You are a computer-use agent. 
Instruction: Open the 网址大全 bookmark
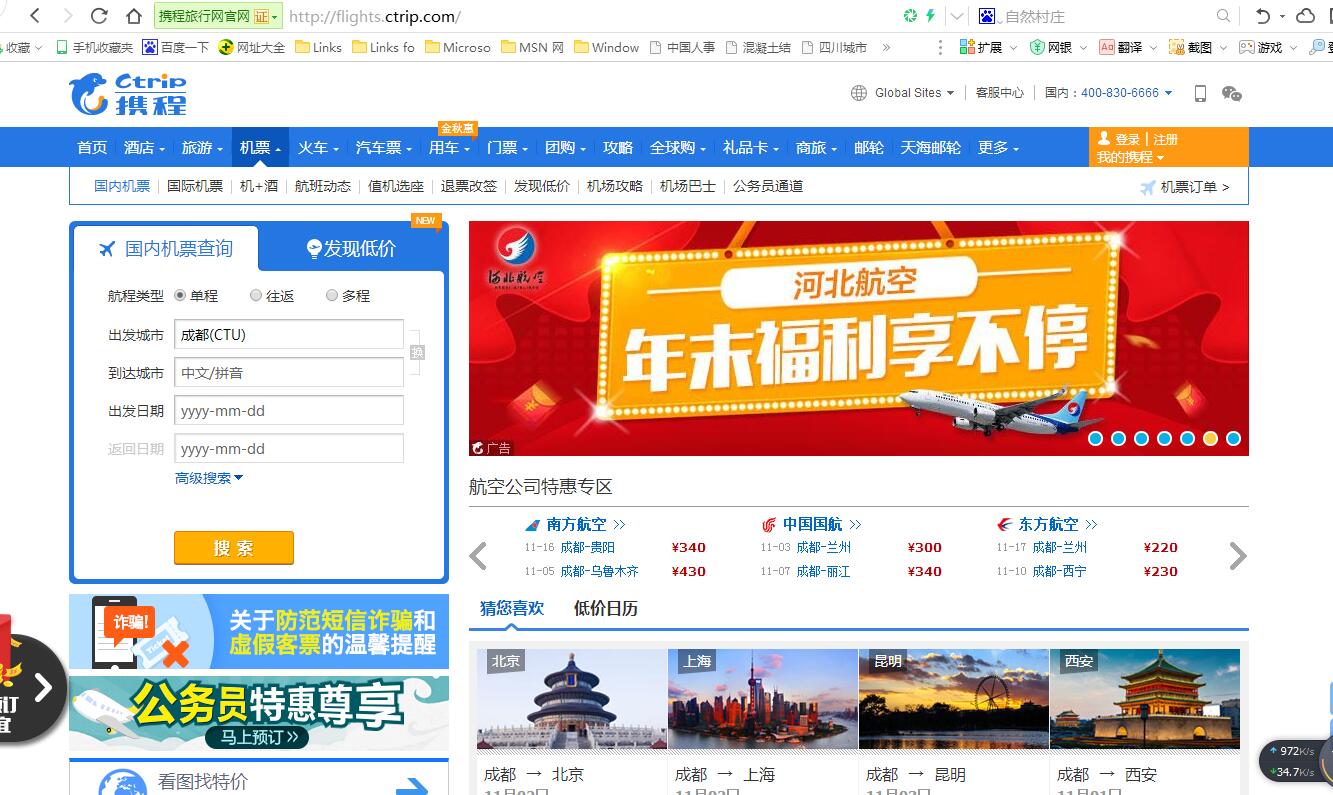coord(252,47)
